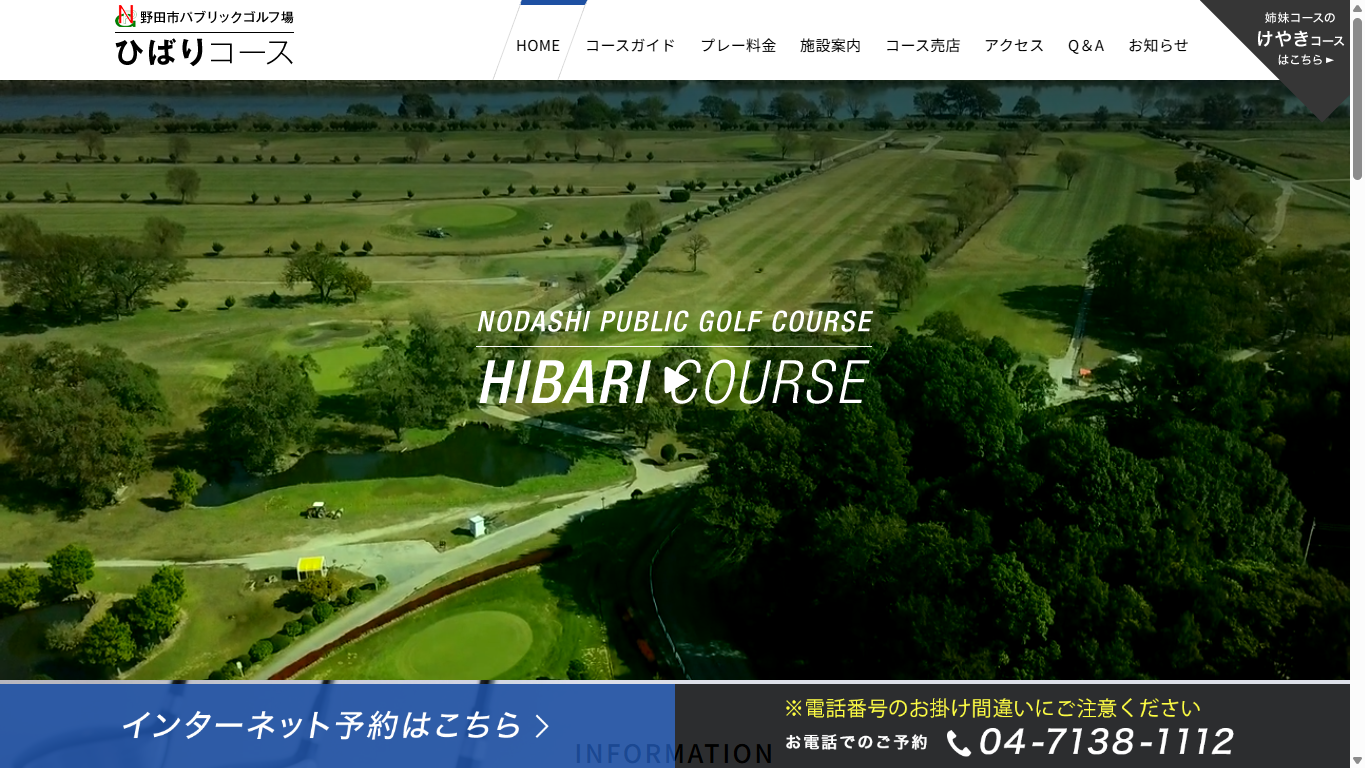Open アクセス navigation link

[1014, 45]
